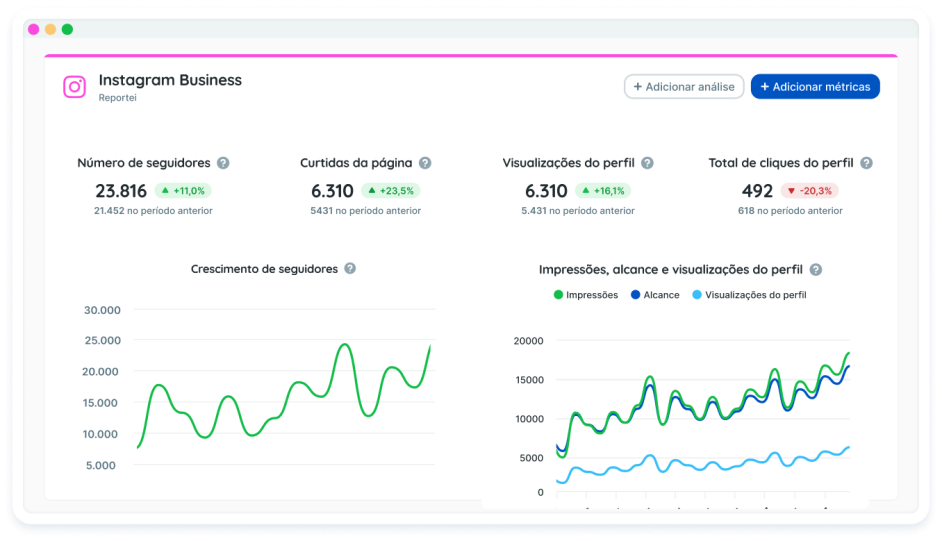Open help for Impressões, alcance chart title

coord(816,270)
